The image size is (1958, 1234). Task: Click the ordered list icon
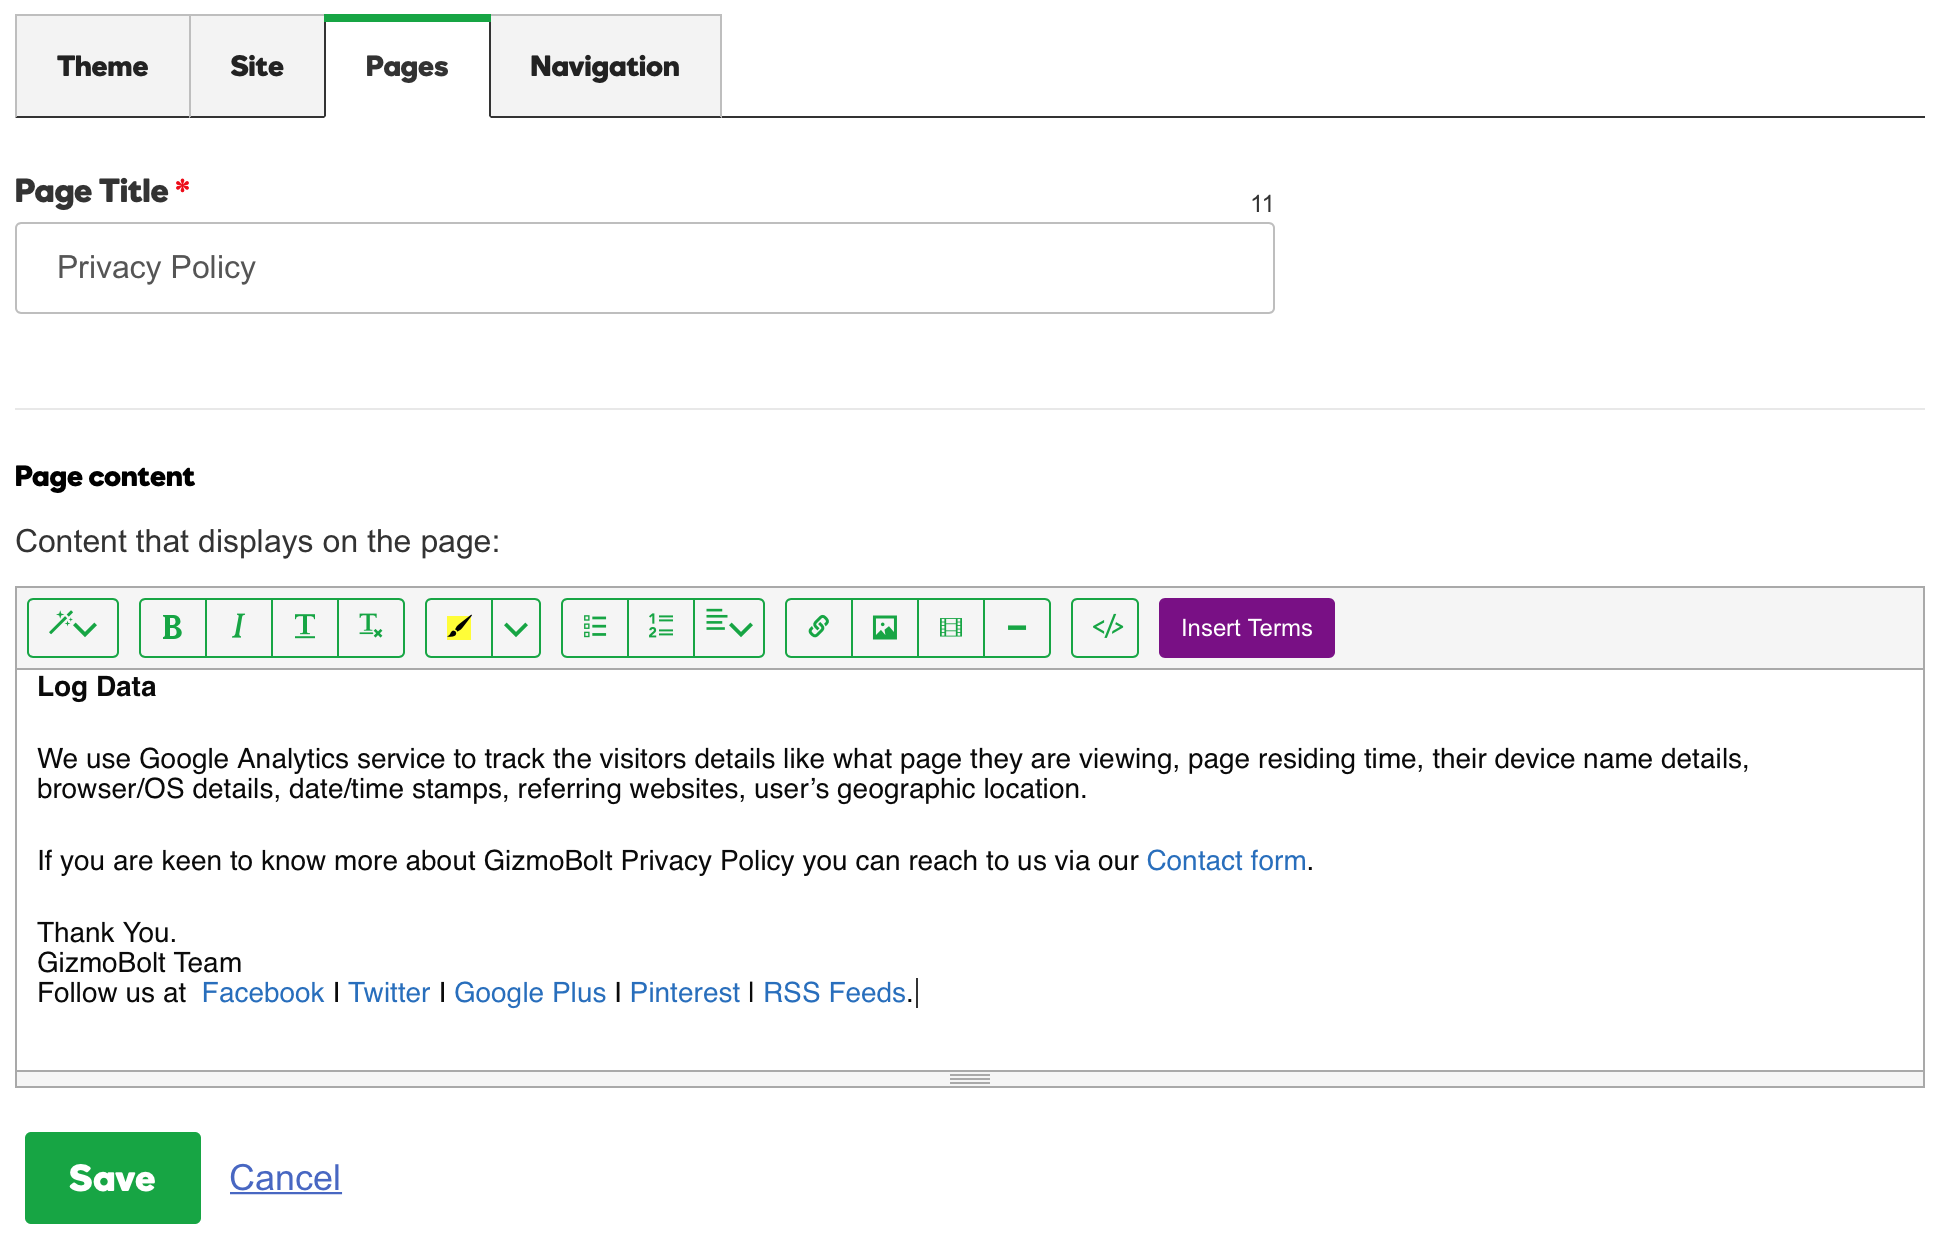(658, 627)
